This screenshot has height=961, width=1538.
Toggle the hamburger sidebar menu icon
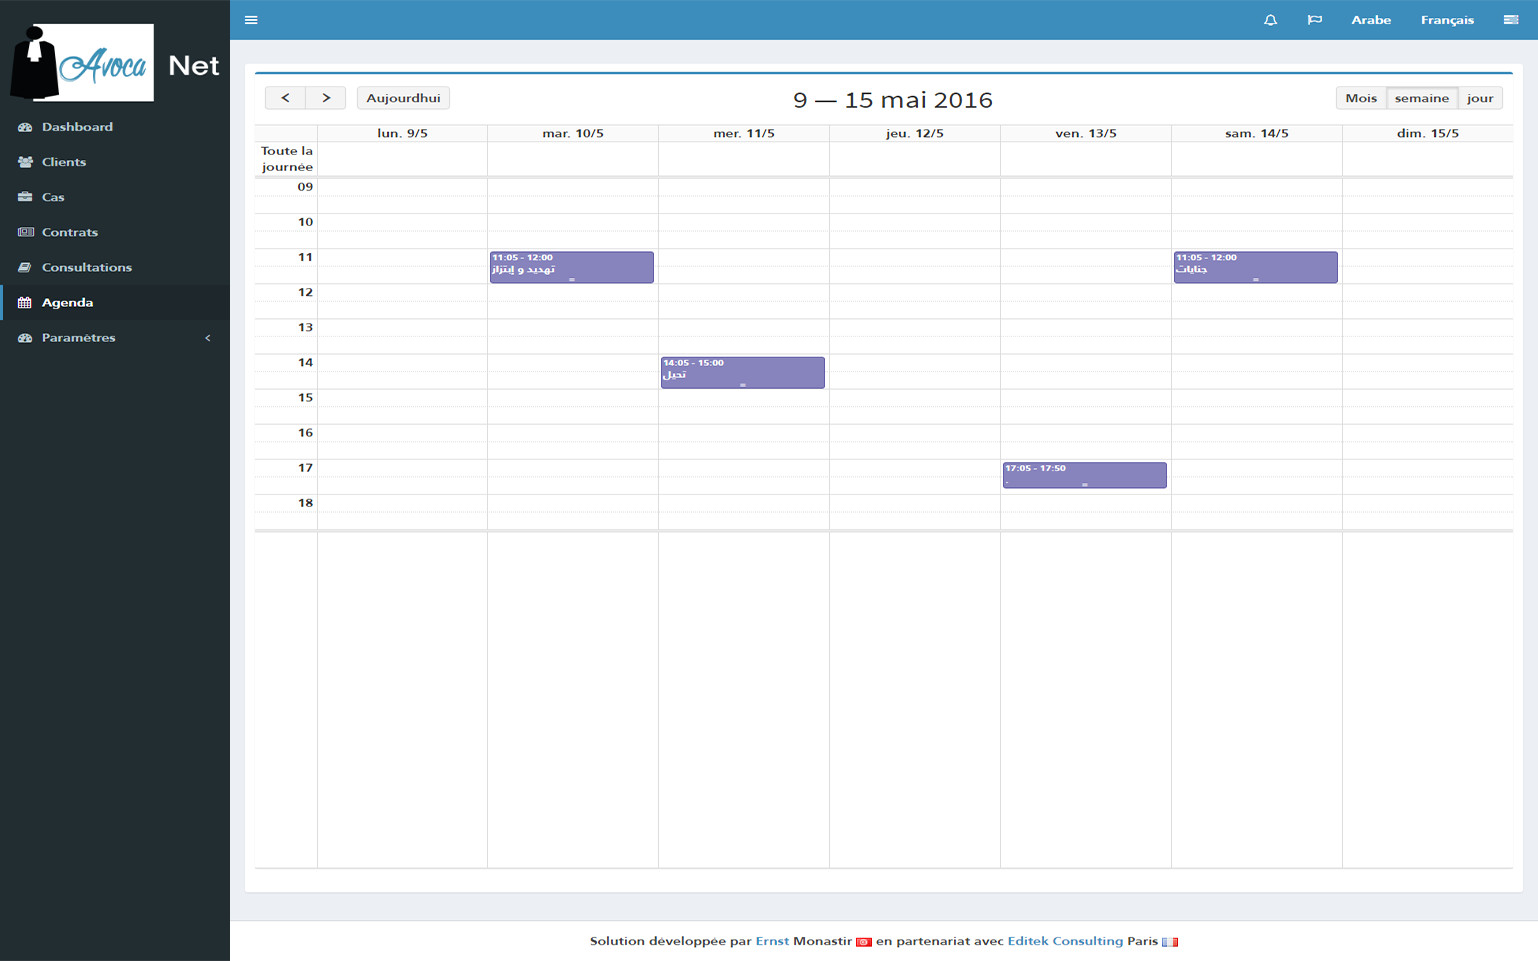(251, 20)
